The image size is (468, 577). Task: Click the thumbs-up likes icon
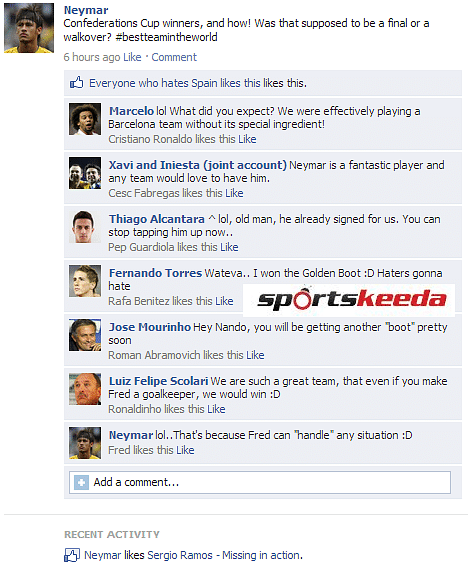[x=77, y=83]
